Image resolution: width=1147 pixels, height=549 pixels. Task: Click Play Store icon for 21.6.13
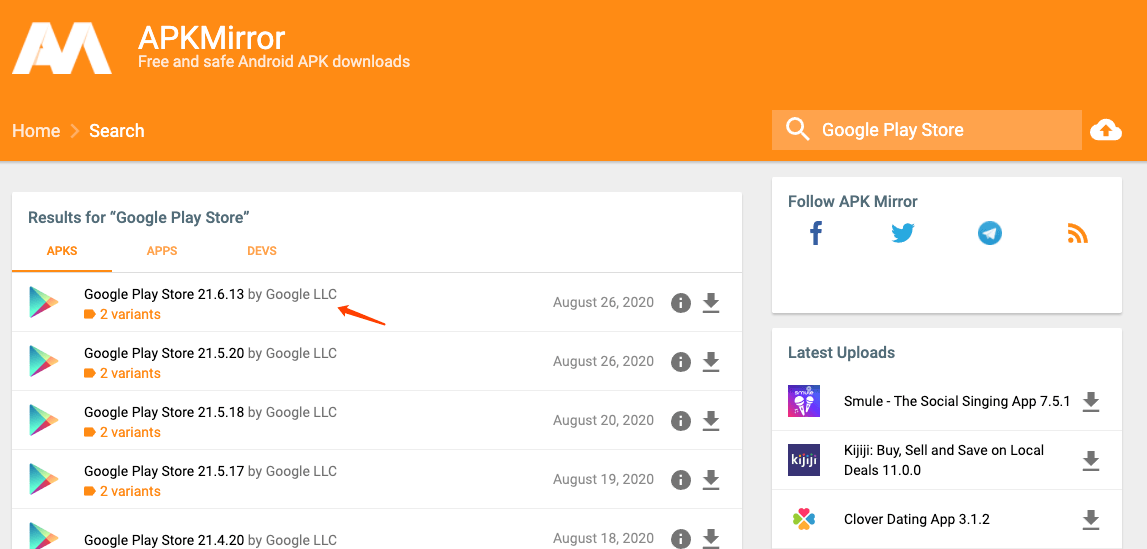tap(44, 303)
